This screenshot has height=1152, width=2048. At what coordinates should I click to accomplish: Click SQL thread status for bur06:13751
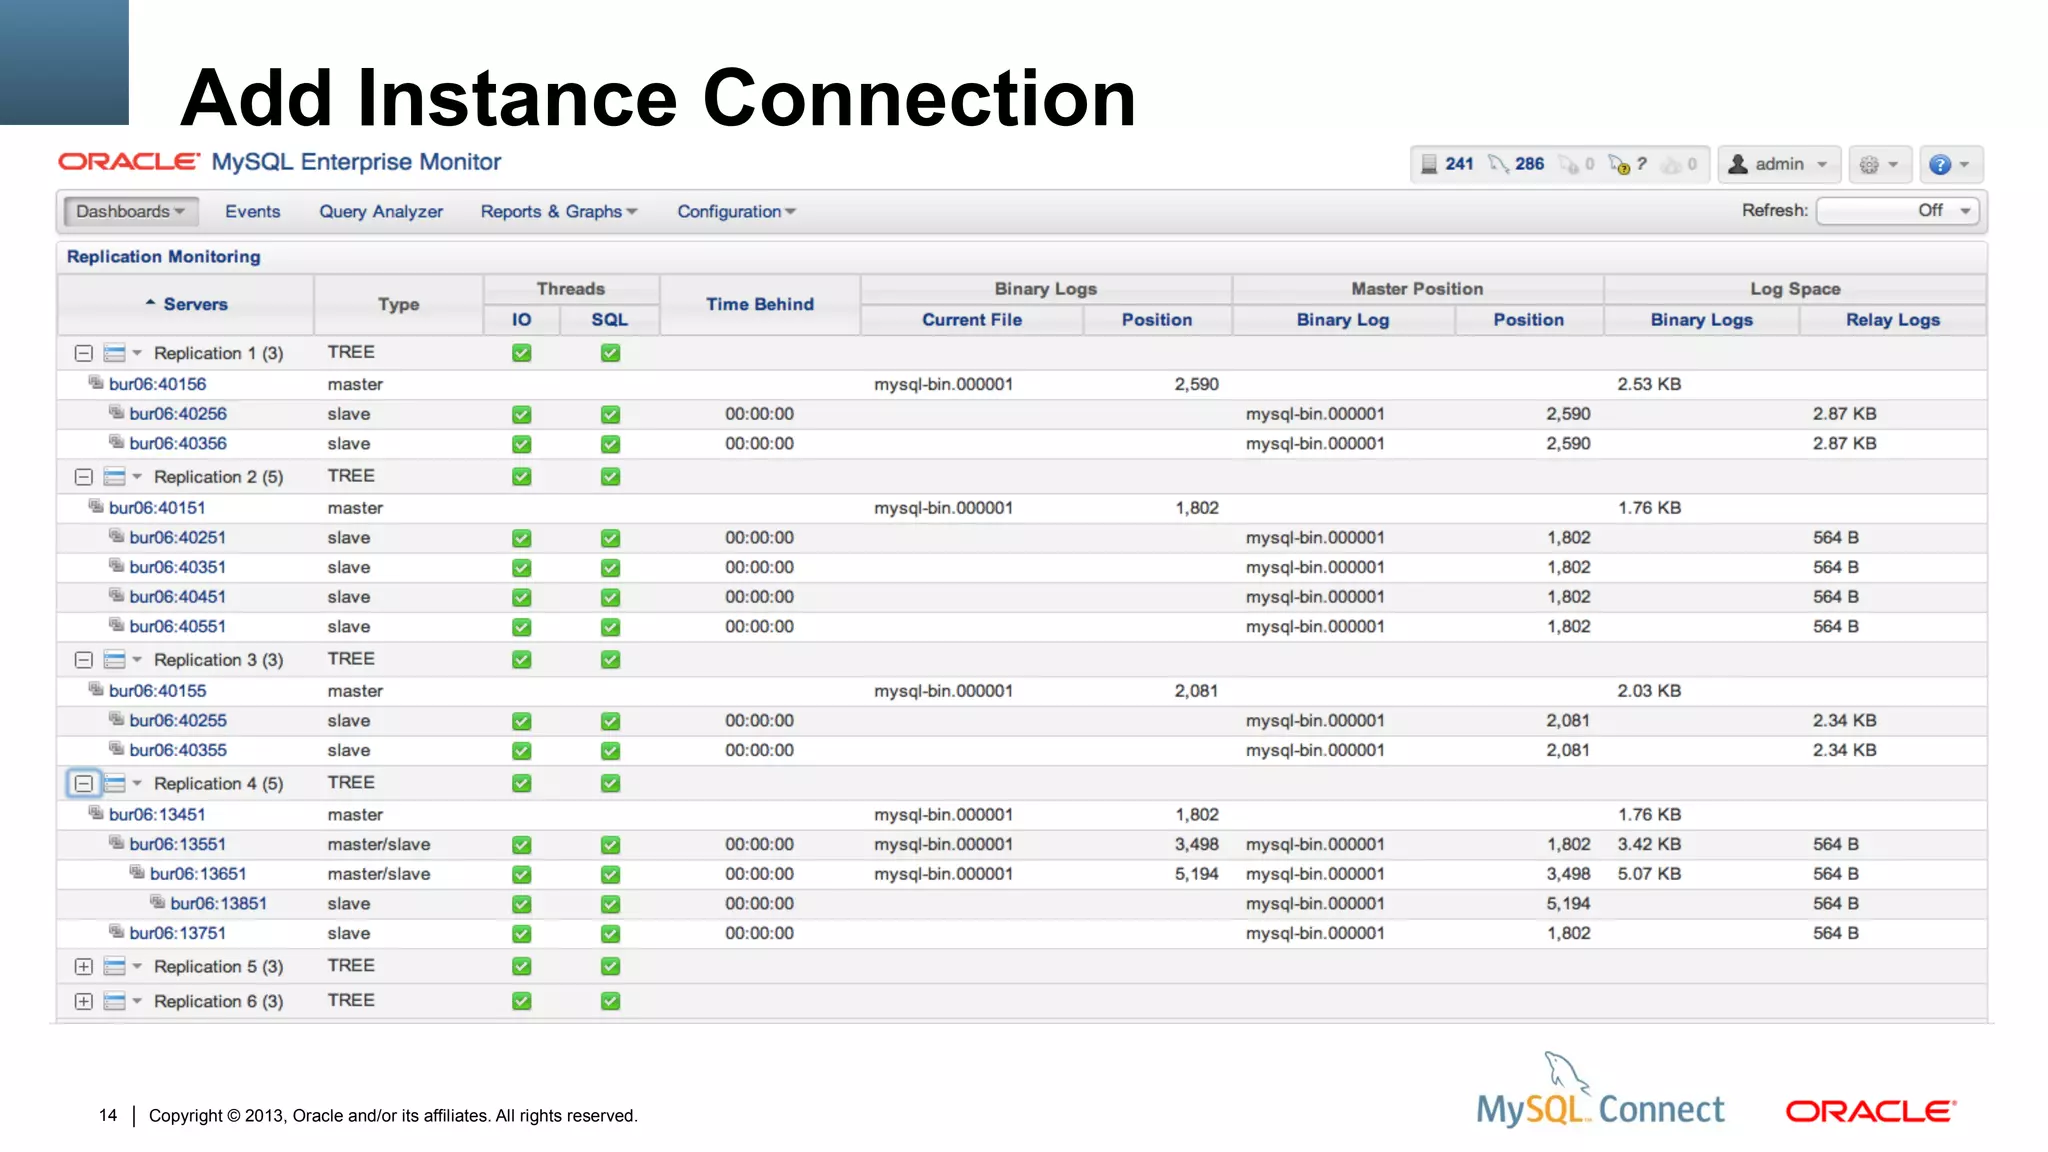pos(610,934)
